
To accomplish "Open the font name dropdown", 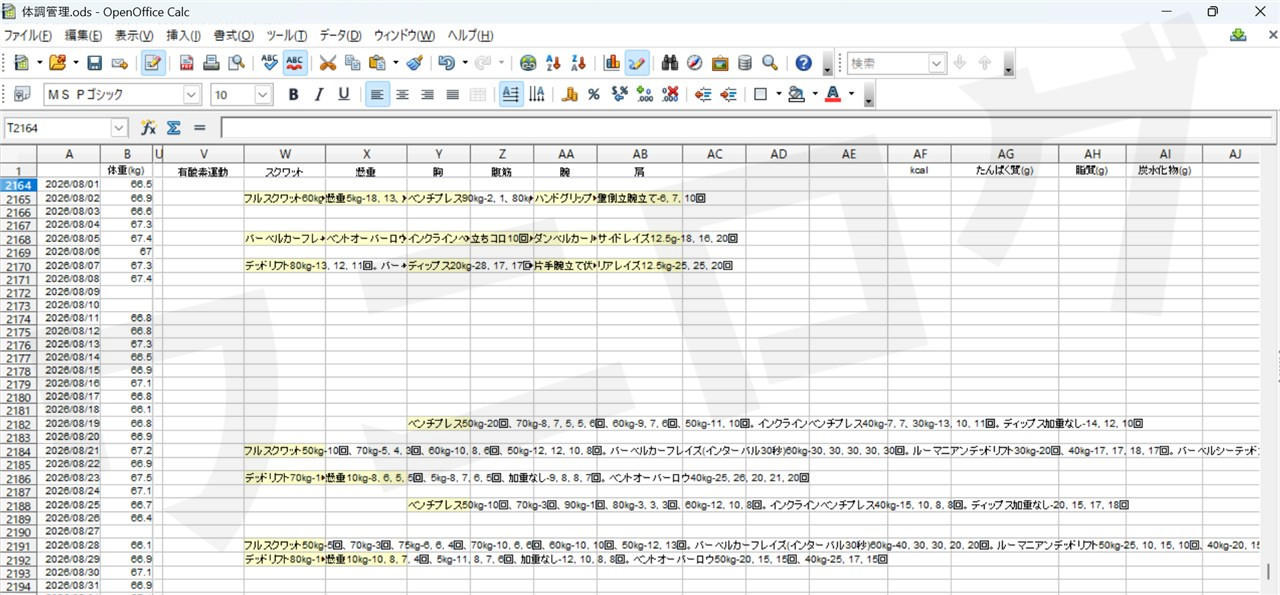I will point(191,94).
